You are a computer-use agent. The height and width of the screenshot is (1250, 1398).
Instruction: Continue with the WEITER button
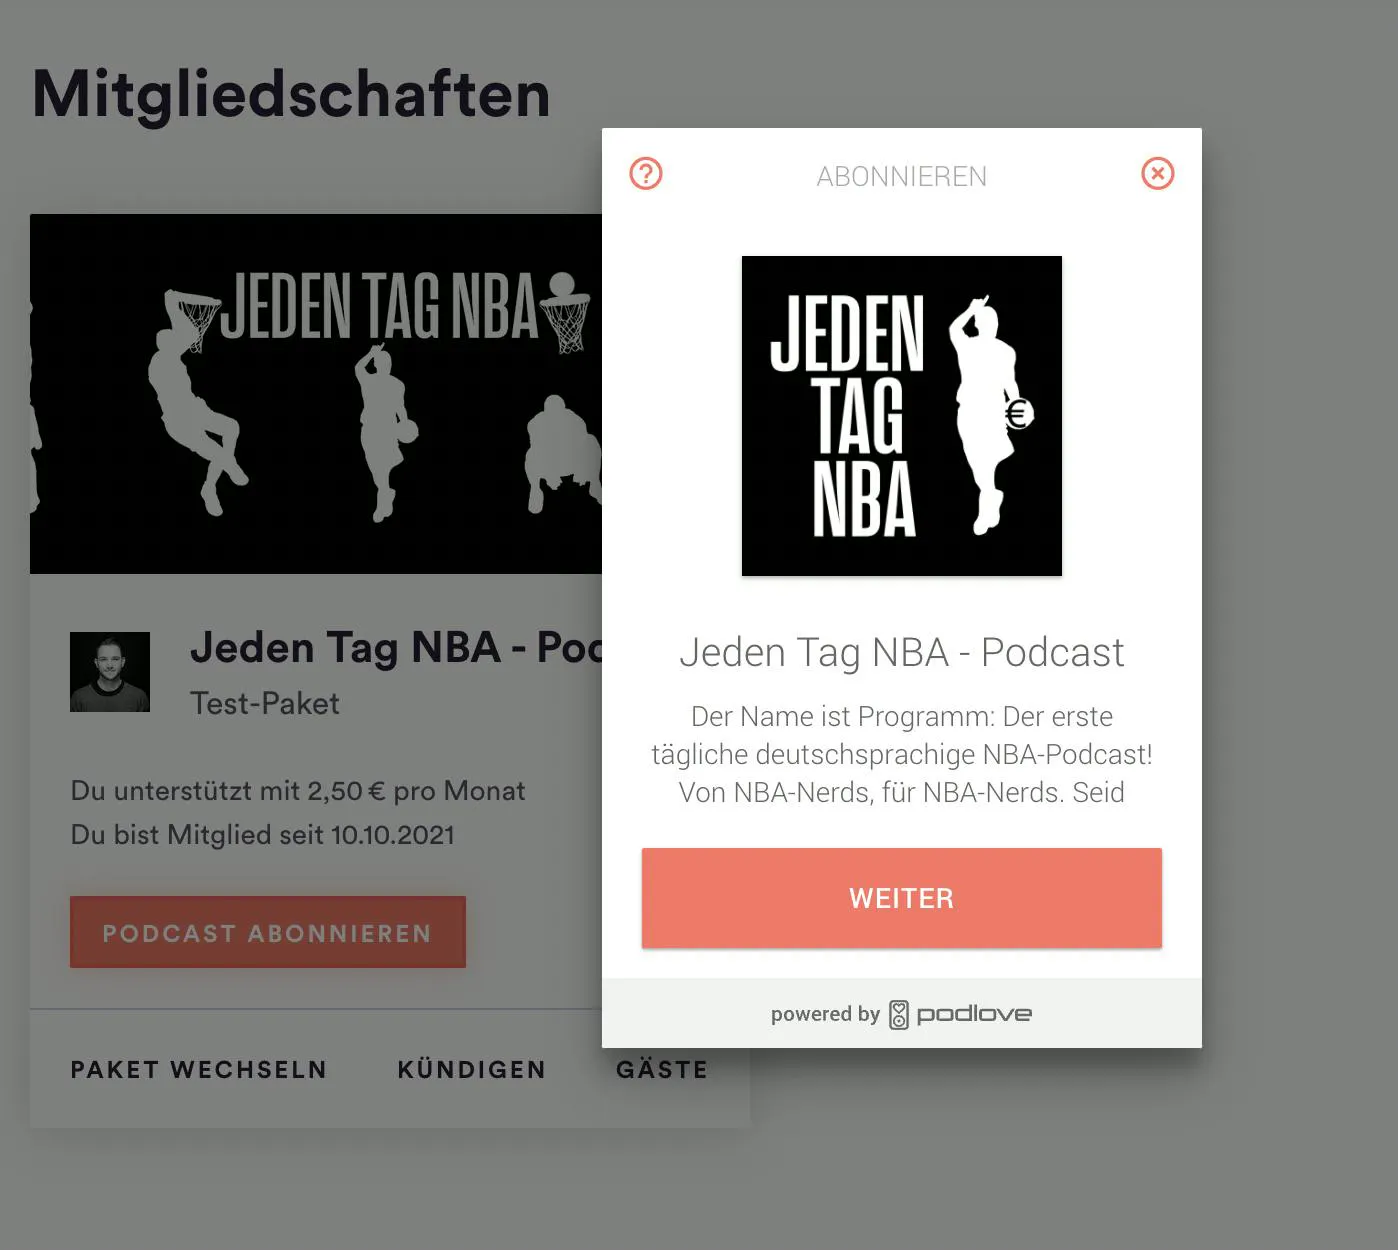pyautogui.click(x=902, y=898)
